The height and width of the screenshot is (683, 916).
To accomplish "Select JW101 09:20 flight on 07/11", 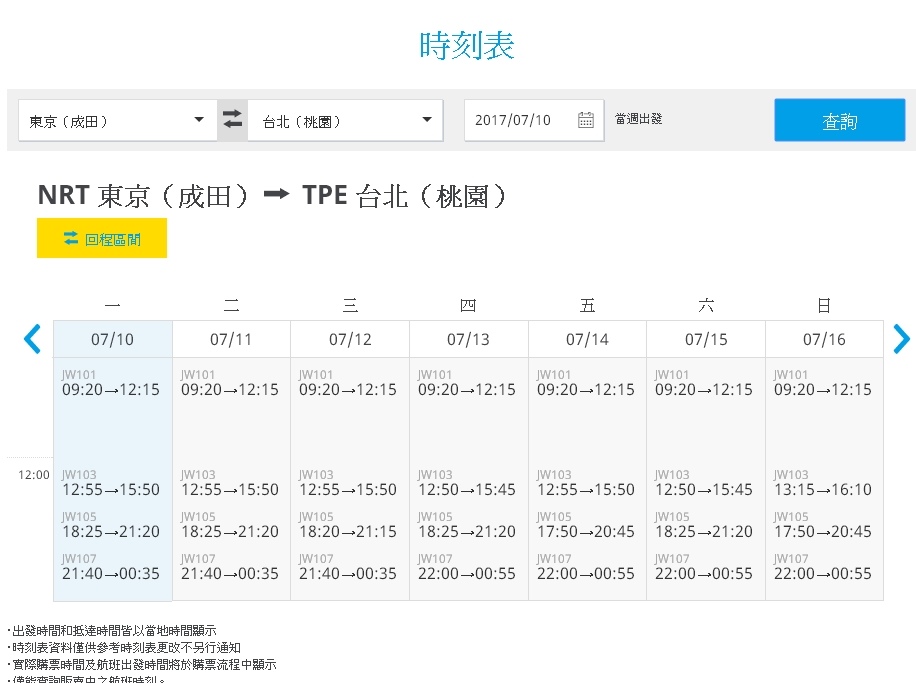I will point(230,383).
